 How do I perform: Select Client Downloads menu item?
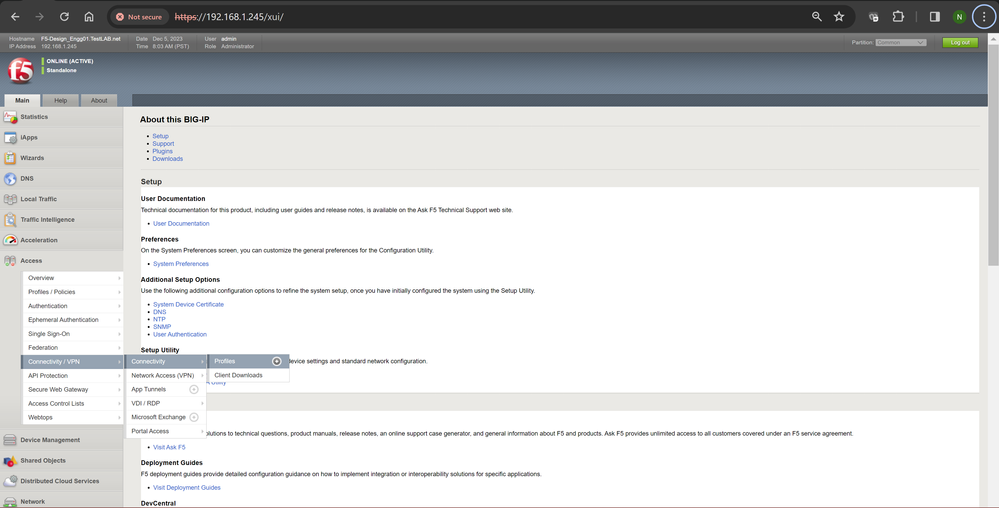coord(249,375)
